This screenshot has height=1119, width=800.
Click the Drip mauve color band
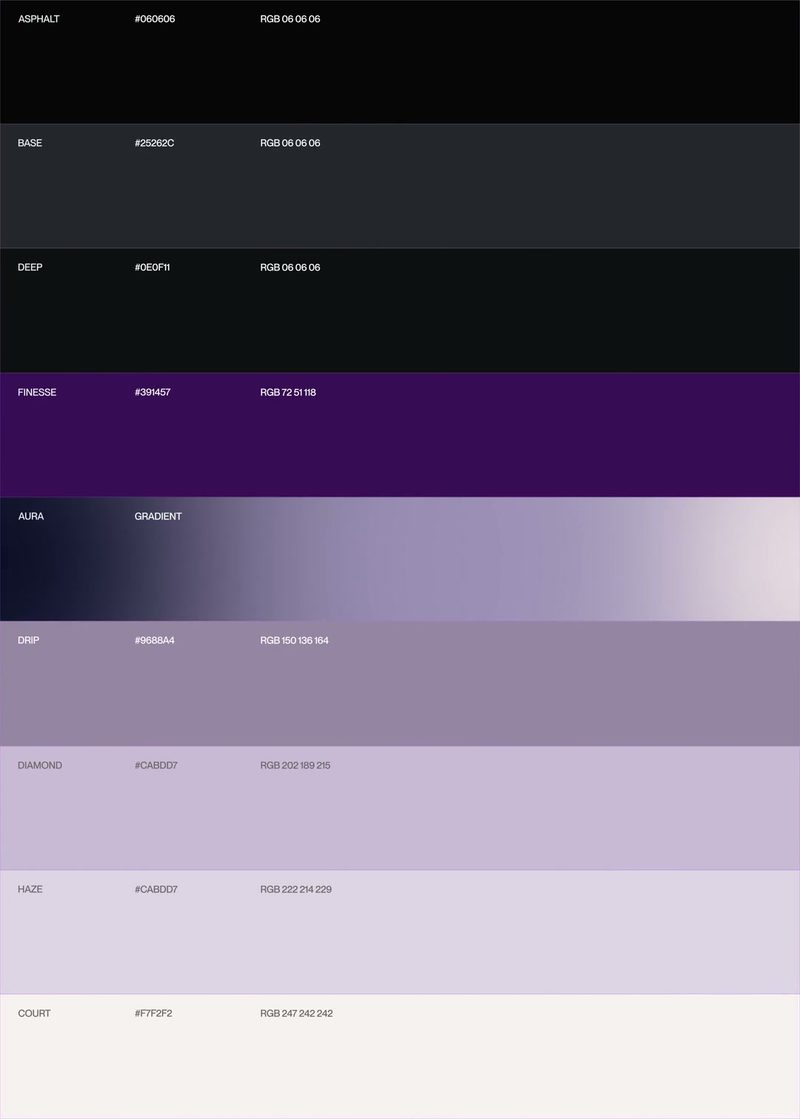(400, 684)
